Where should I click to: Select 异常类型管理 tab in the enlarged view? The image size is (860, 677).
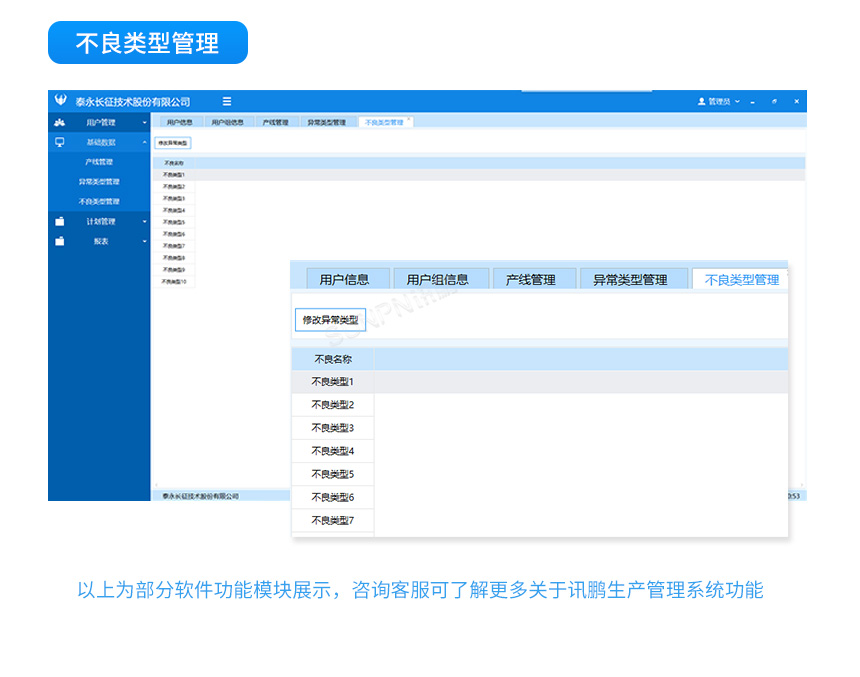point(630,280)
